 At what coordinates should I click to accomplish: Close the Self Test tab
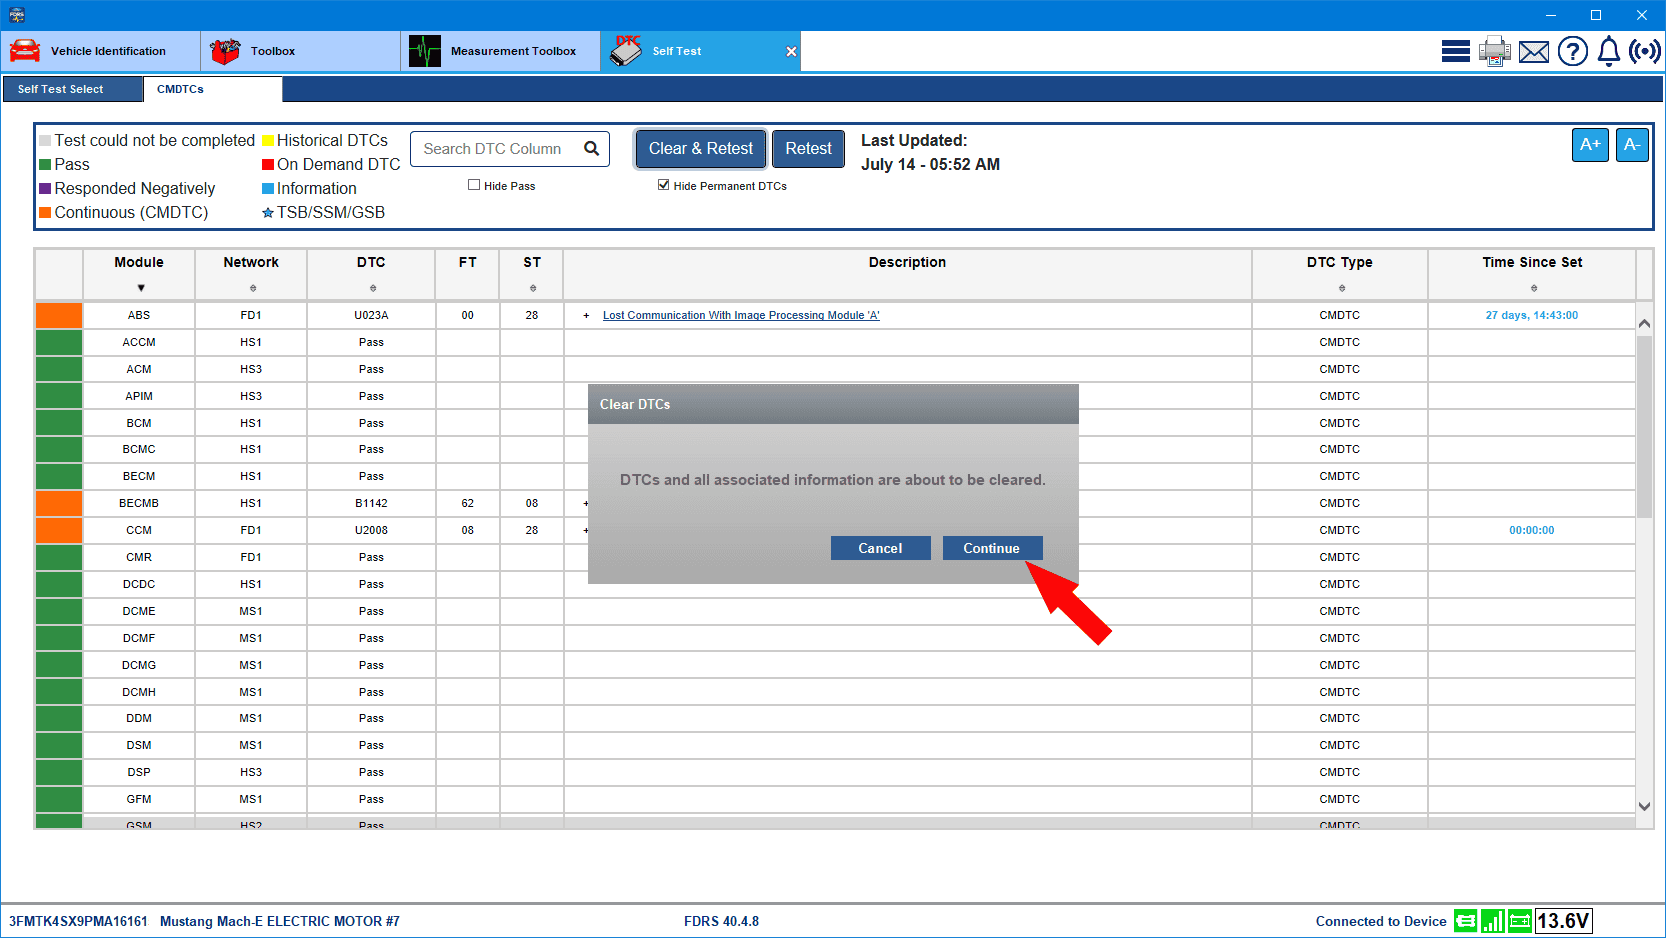click(x=791, y=51)
